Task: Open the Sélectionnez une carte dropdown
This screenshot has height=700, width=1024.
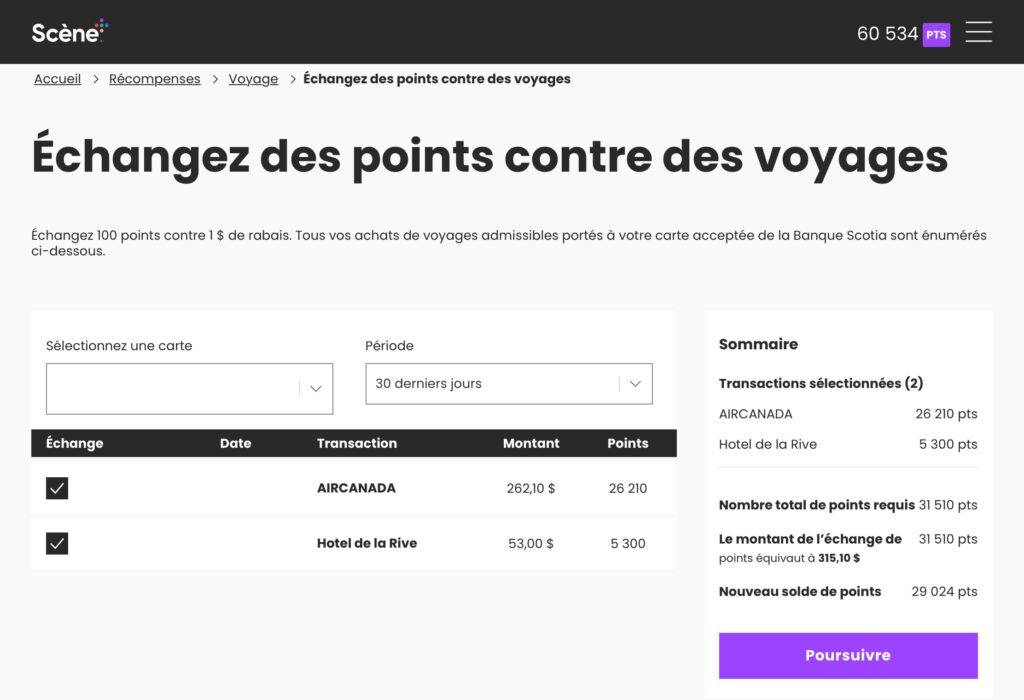Action: click(x=189, y=387)
